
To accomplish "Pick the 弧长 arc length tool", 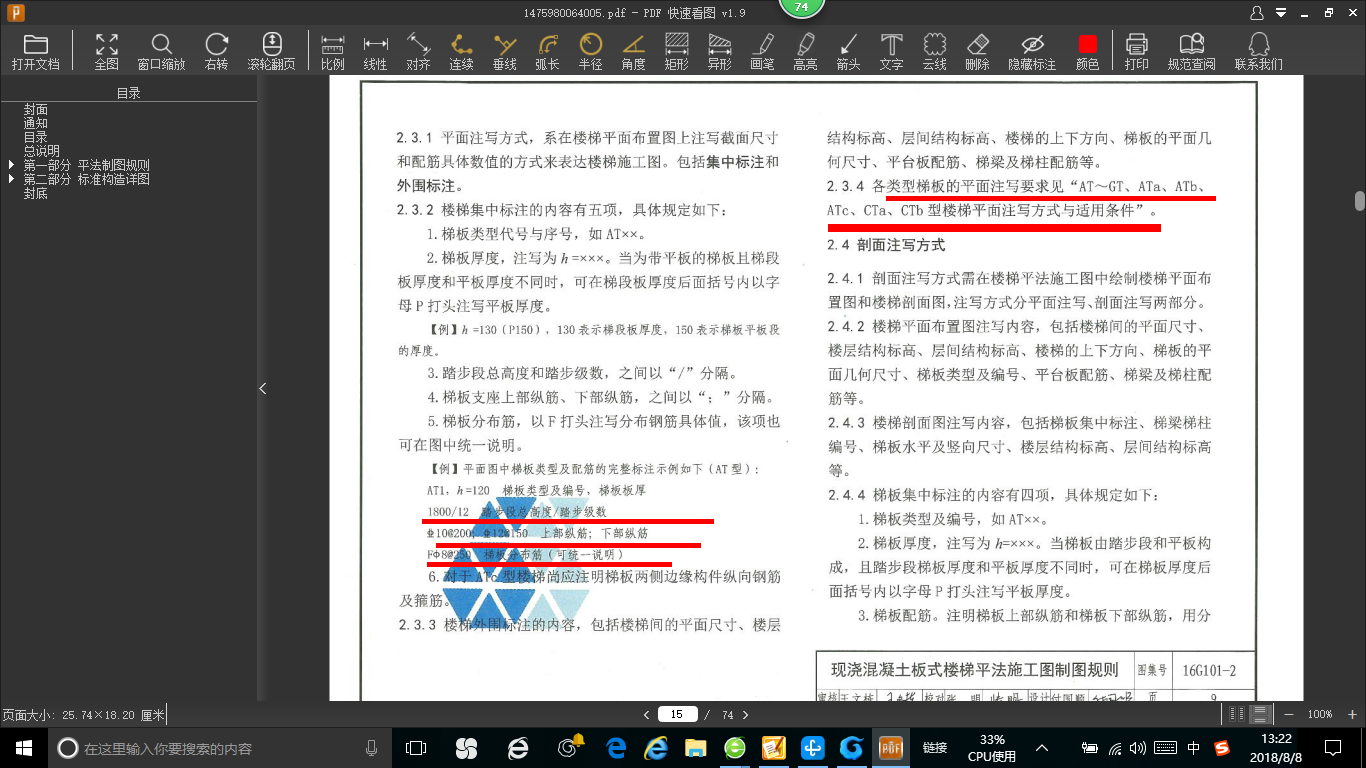I will pyautogui.click(x=547, y=51).
